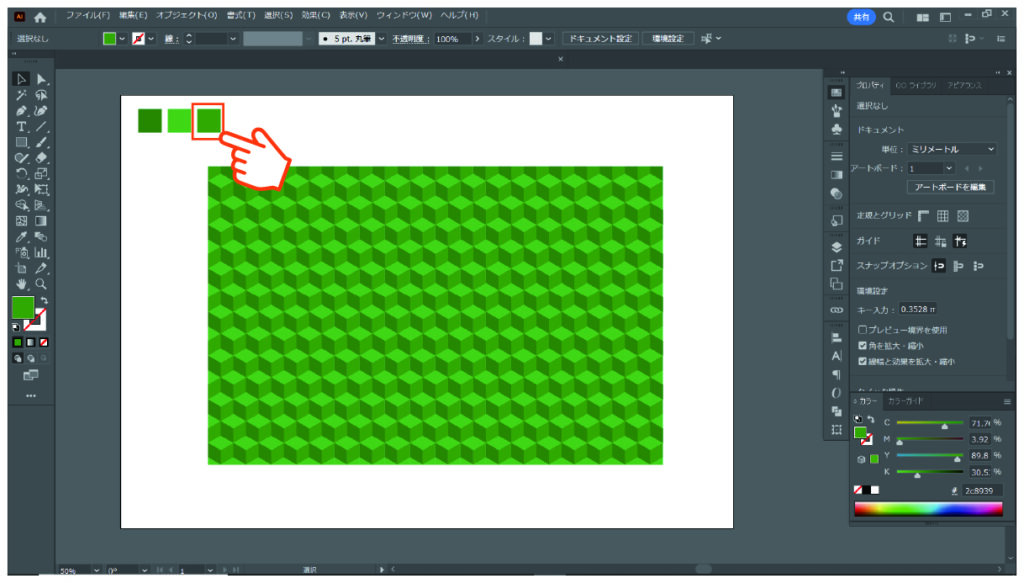The width and height of the screenshot is (1024, 583).
Task: Select the Free Transform tool
Action: (41, 189)
